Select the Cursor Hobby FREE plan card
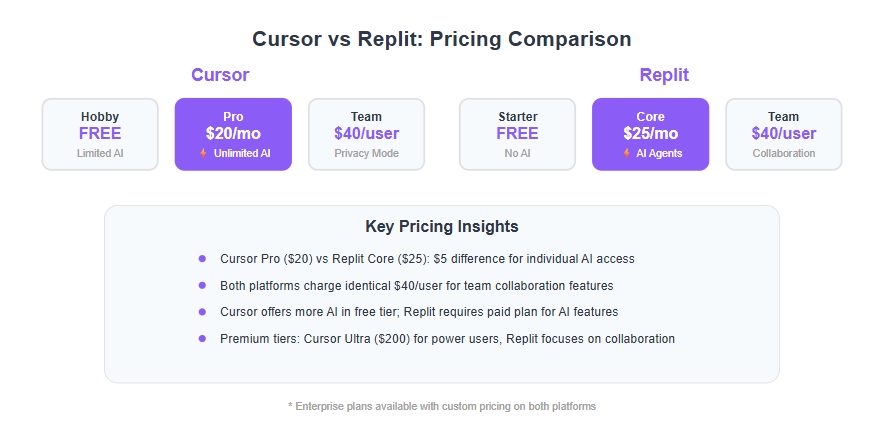This screenshot has height=437, width=880. pyautogui.click(x=100, y=134)
